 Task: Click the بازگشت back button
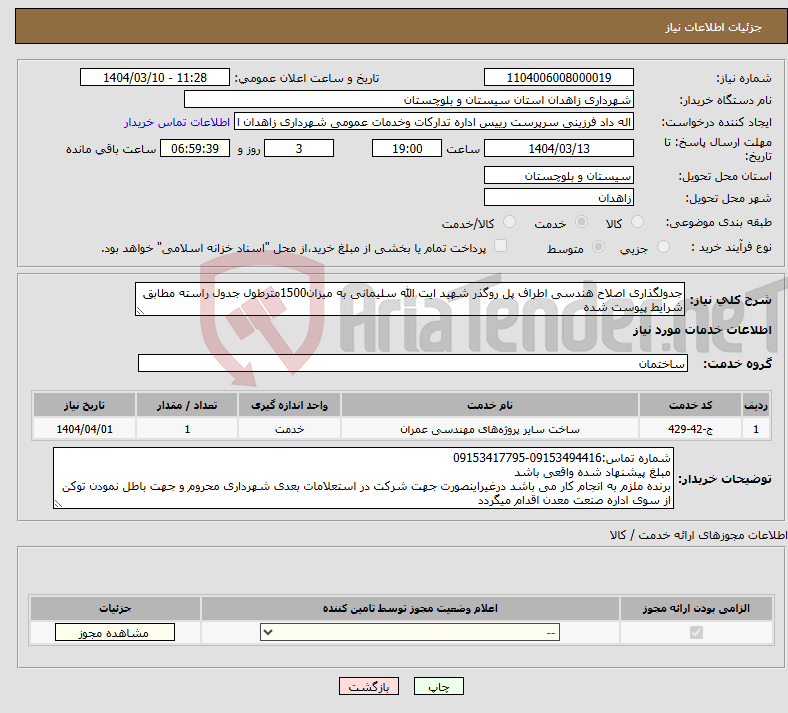(369, 686)
